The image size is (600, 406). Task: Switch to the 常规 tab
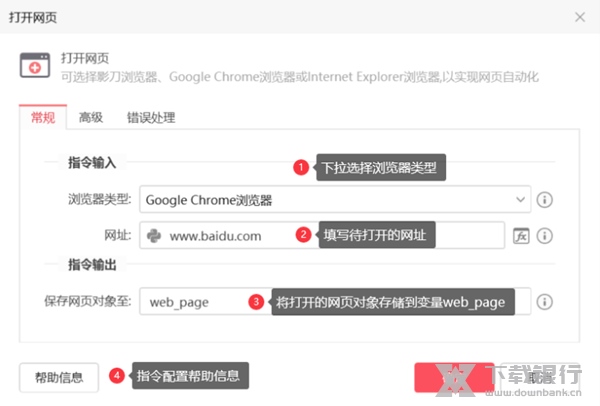coord(43,118)
